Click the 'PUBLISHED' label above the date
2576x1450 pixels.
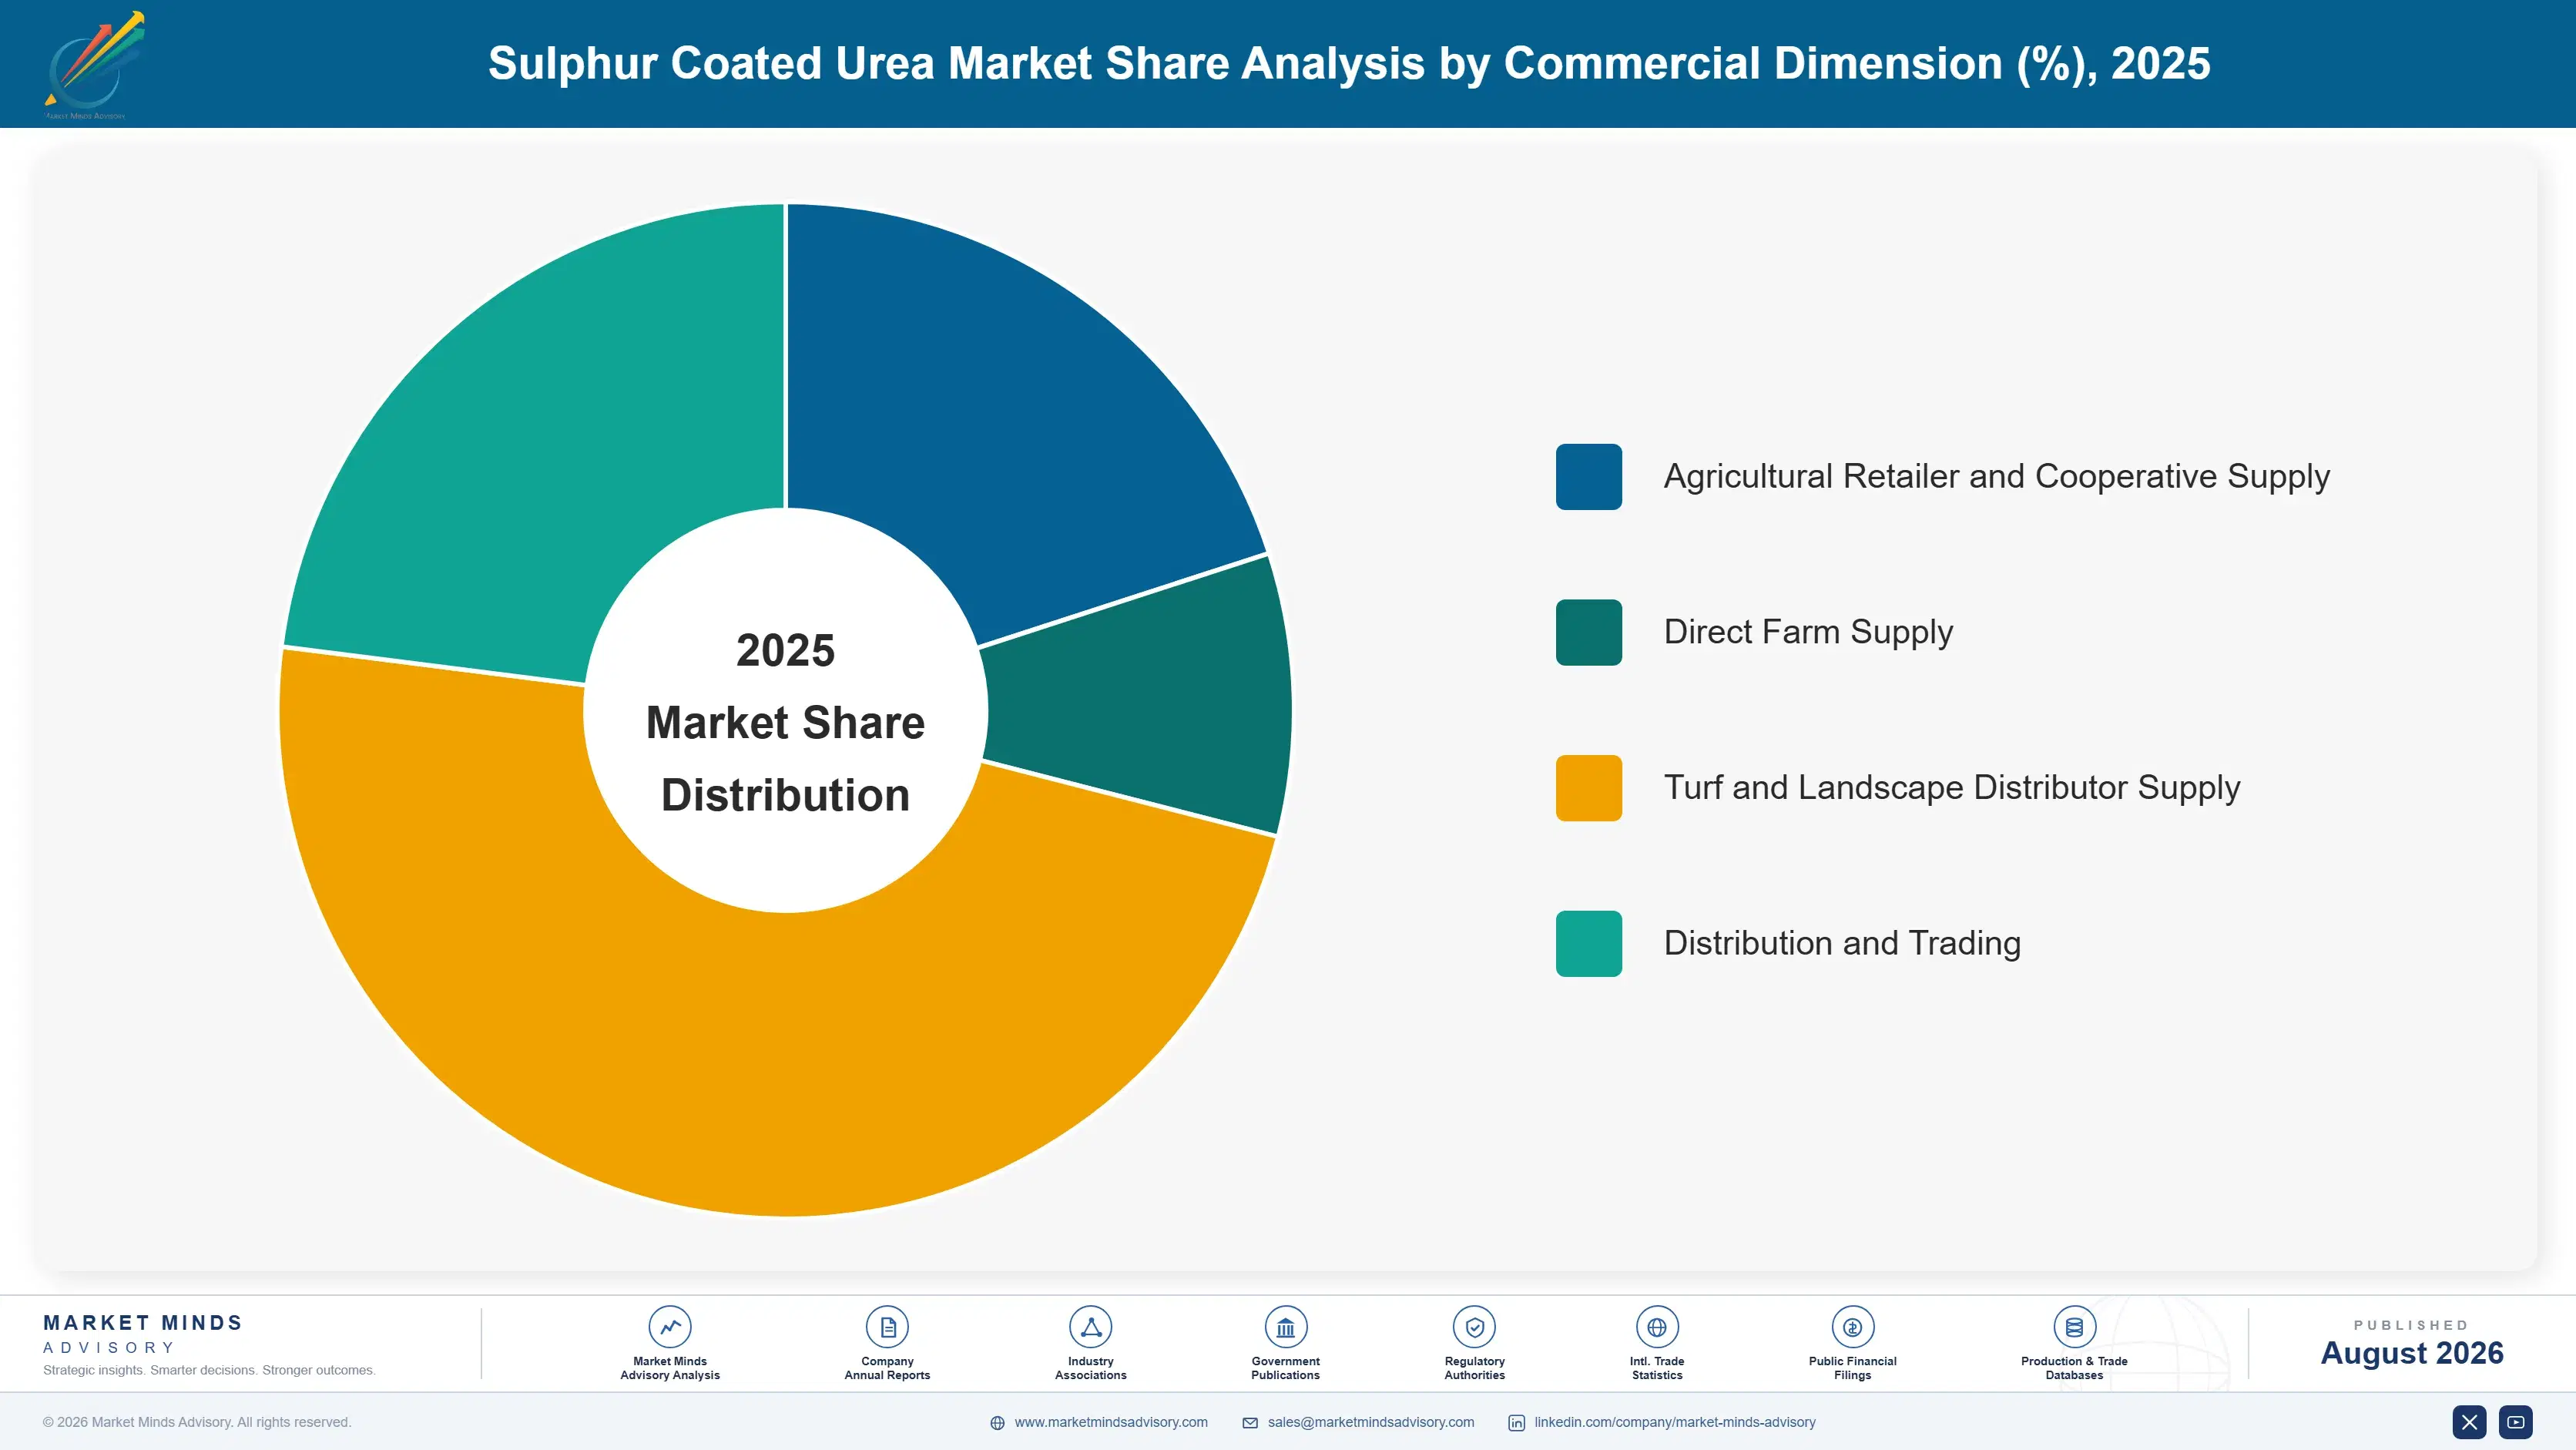[x=2411, y=1325]
